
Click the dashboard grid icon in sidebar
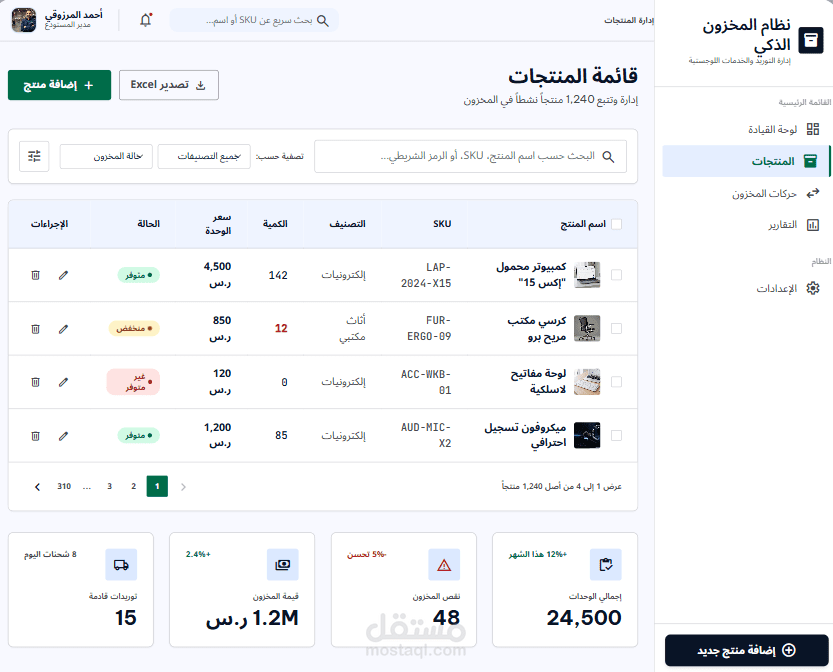pos(813,129)
